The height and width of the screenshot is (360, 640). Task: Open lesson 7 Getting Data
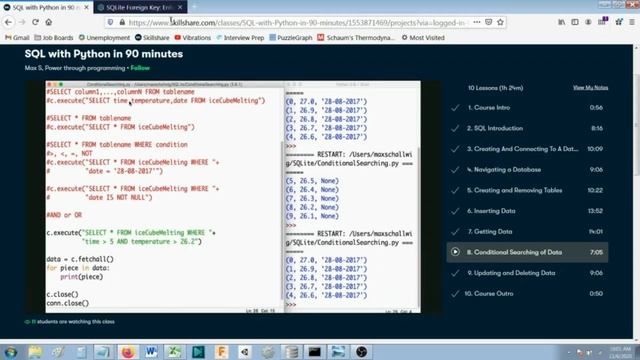527,232
